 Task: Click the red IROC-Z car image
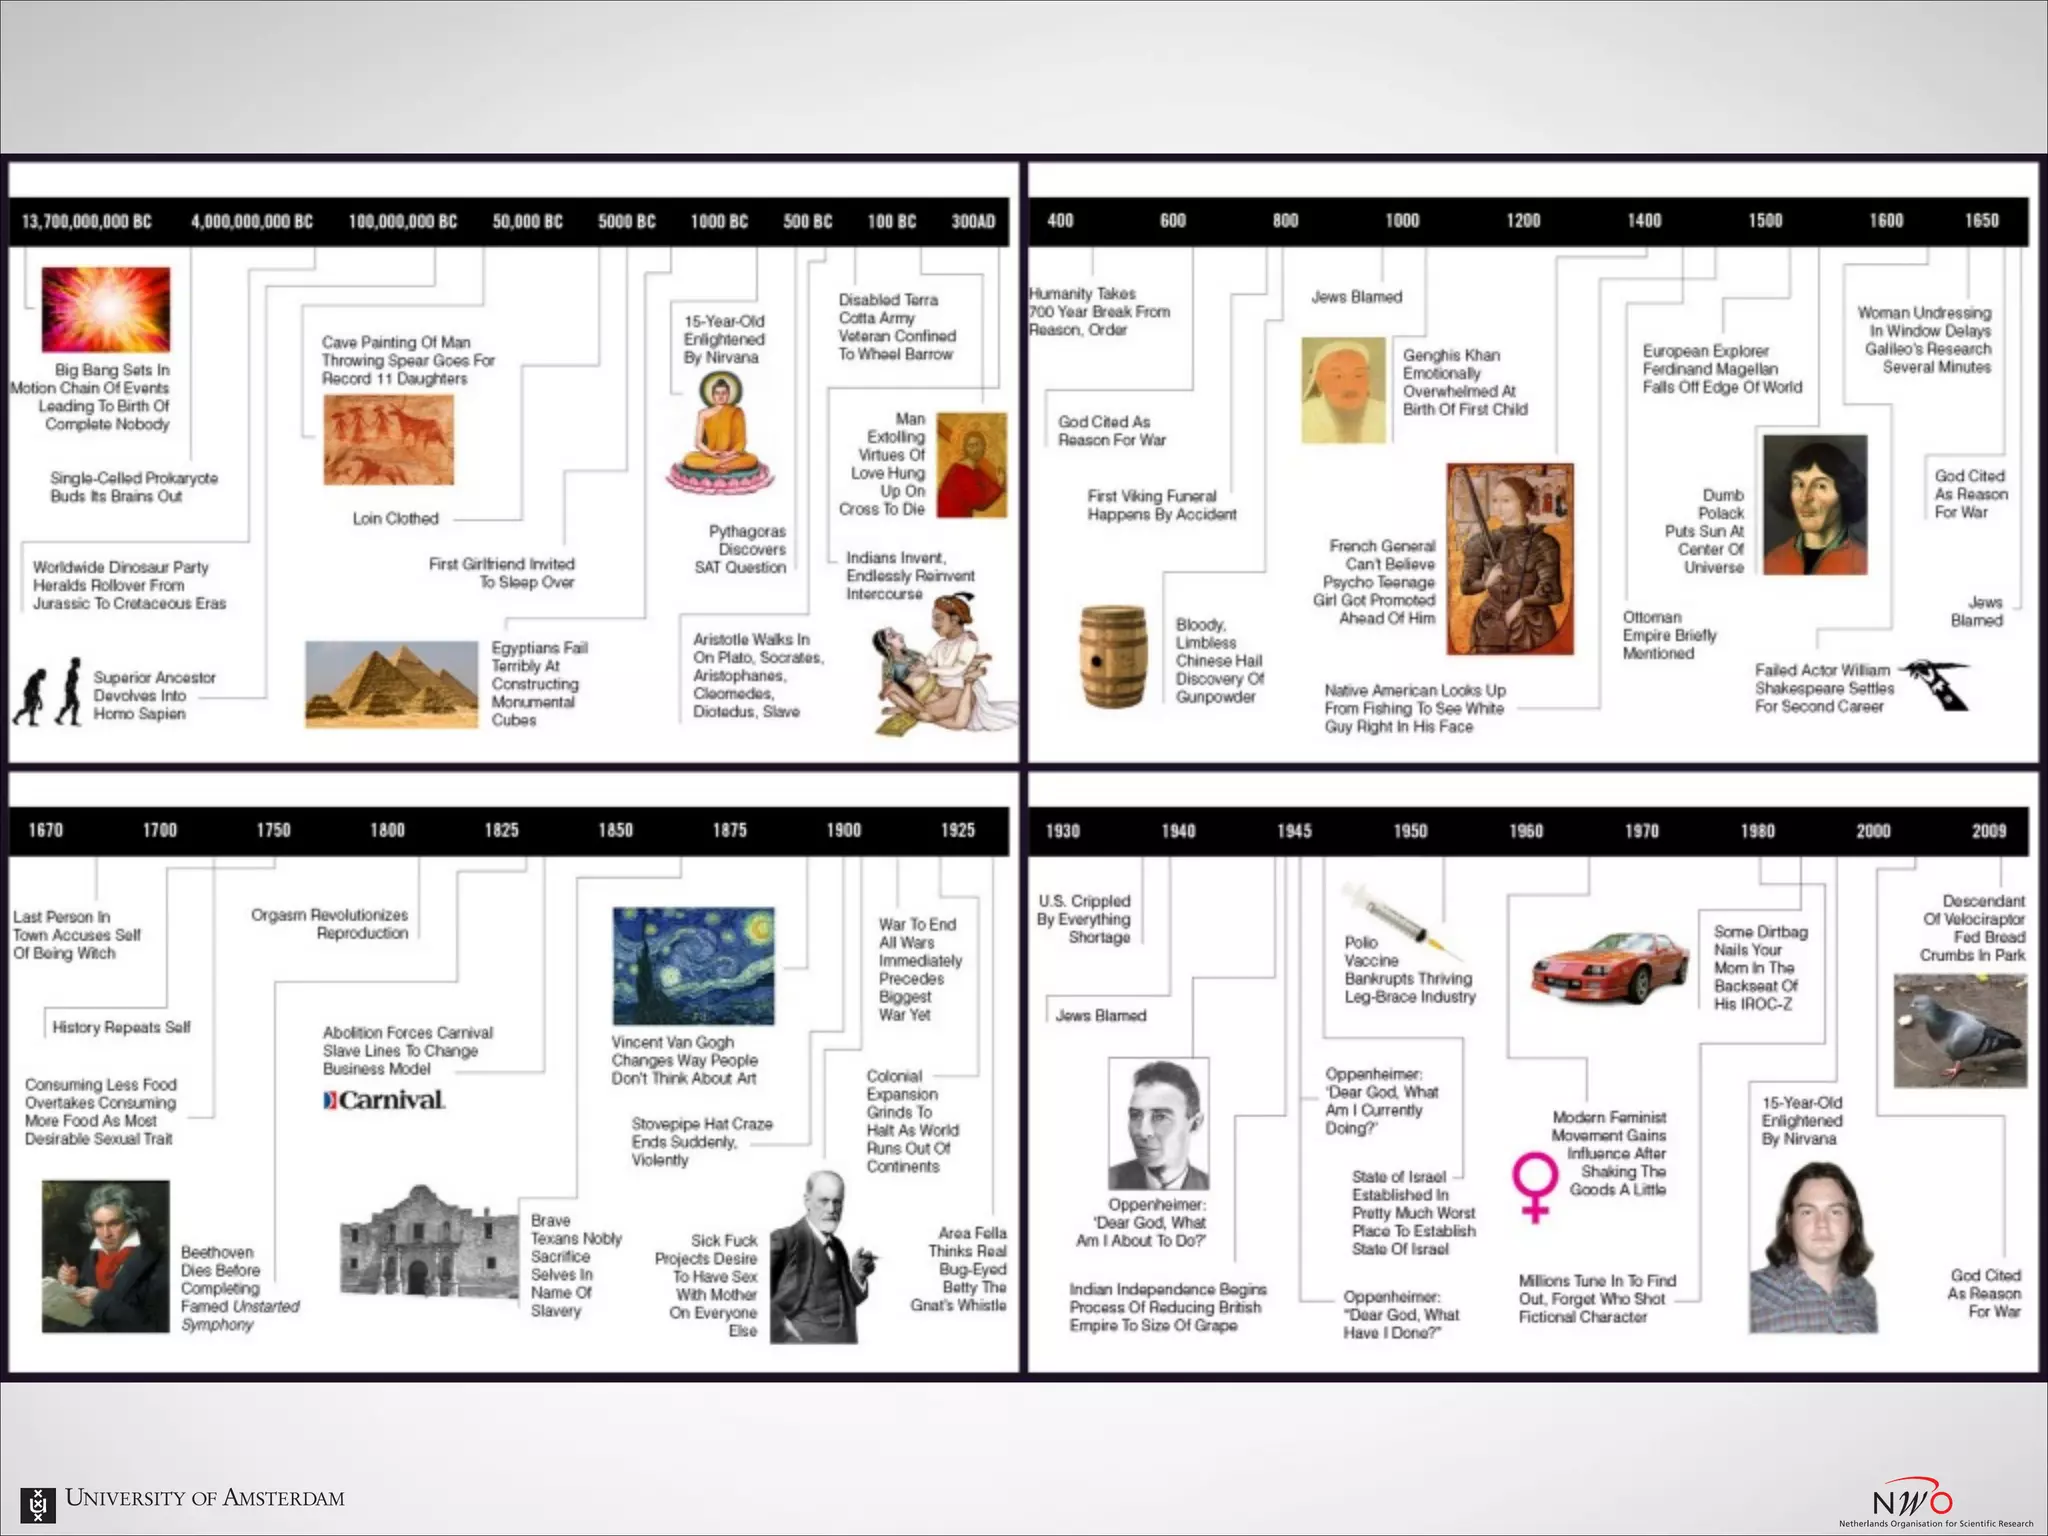coord(1611,966)
